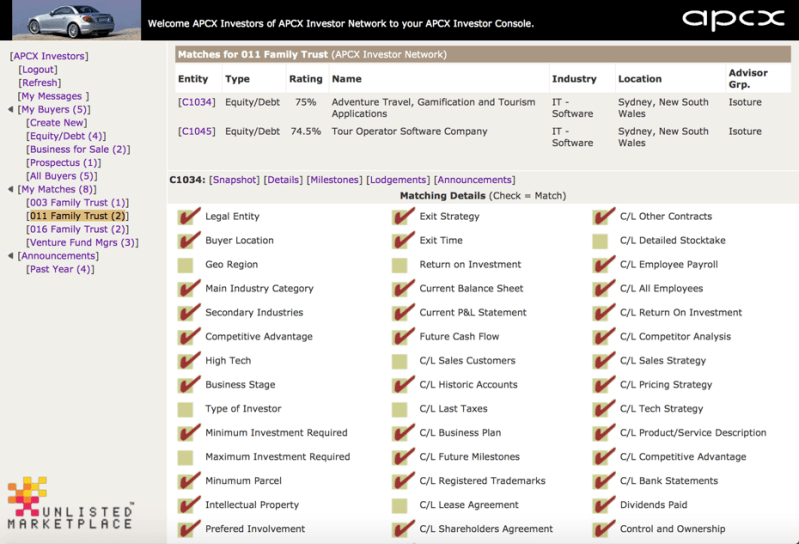Screen dimensions: 799x544
Task: Click the C/L Other Contracts check icon
Action: tap(604, 216)
